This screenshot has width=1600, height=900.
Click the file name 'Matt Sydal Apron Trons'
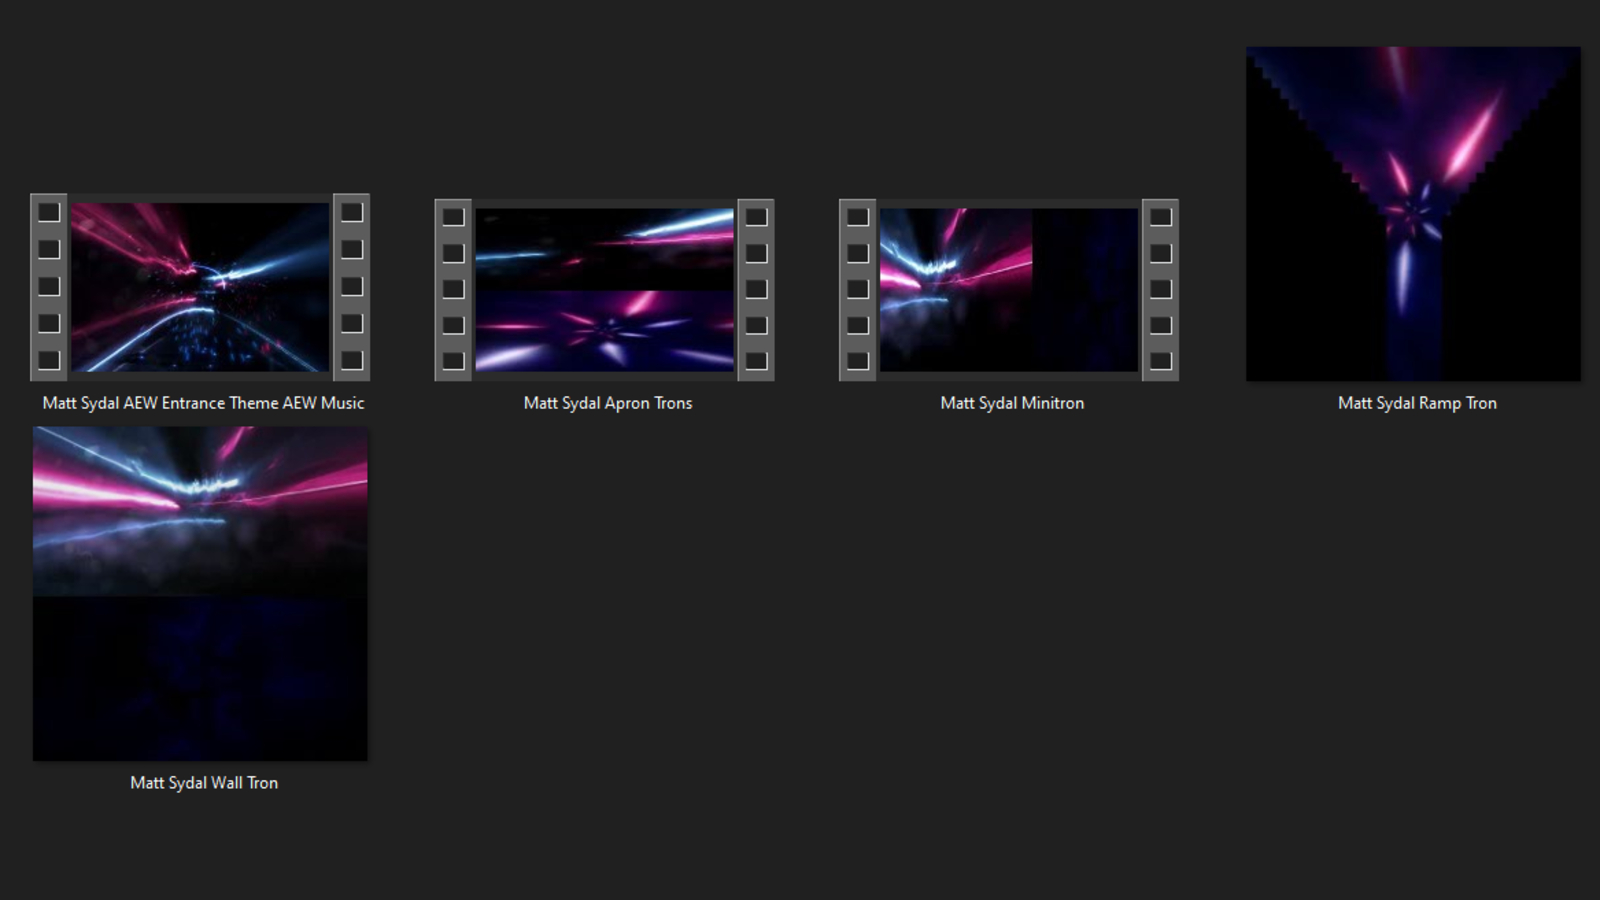coord(608,403)
